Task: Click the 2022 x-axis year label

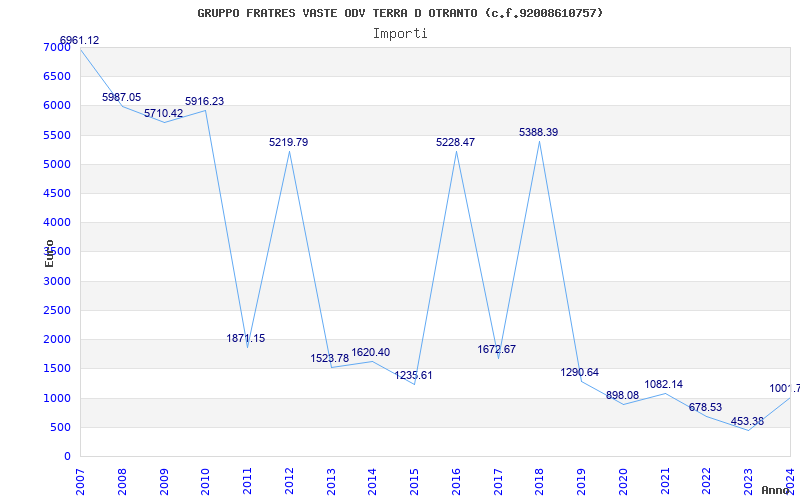Action: pyautogui.click(x=707, y=482)
